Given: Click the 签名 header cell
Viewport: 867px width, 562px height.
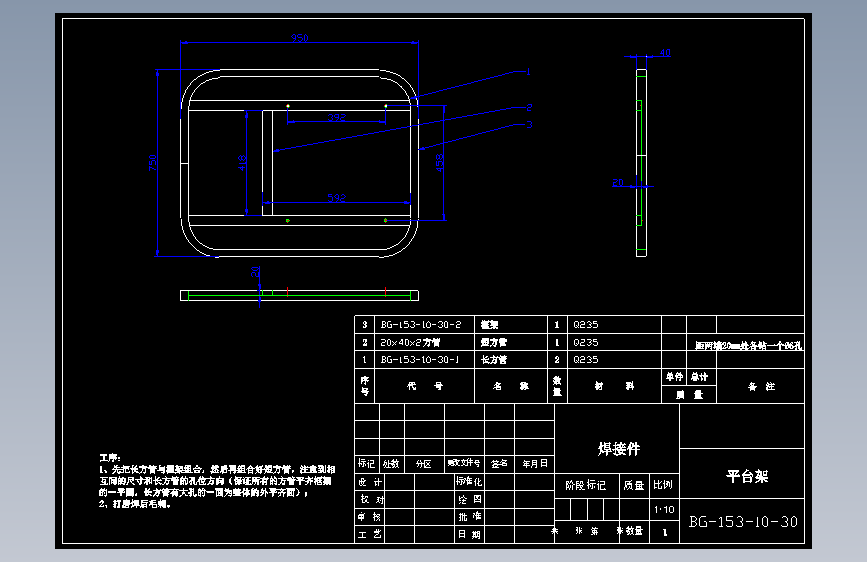Looking at the screenshot, I should (x=499, y=464).
